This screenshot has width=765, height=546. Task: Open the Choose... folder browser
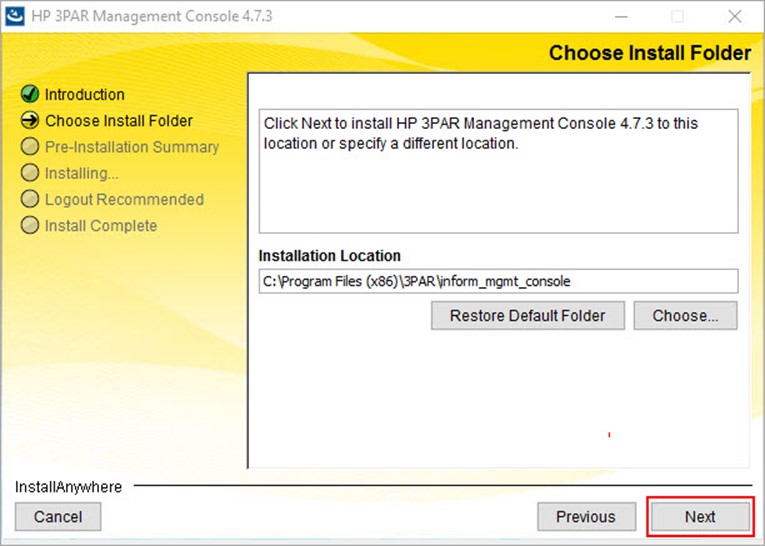tap(685, 316)
